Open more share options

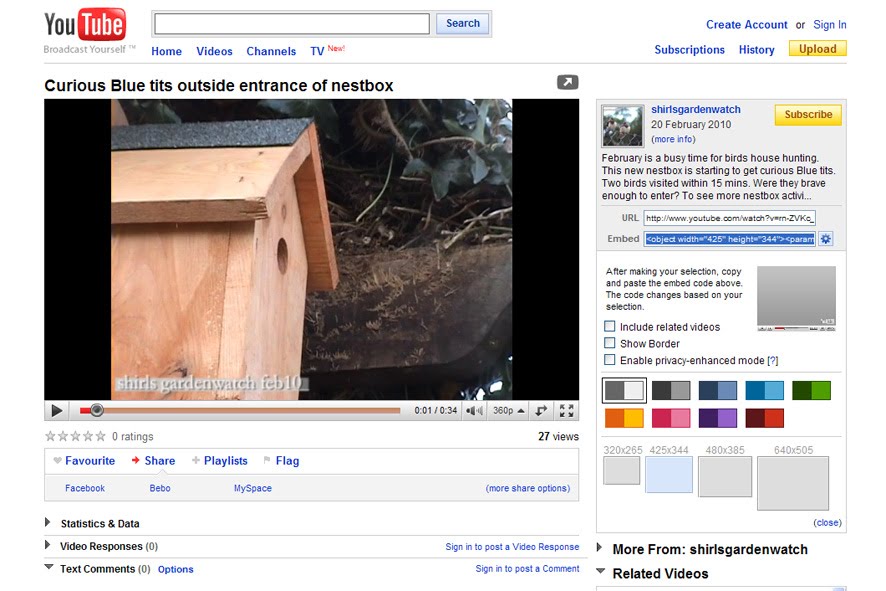tap(528, 488)
